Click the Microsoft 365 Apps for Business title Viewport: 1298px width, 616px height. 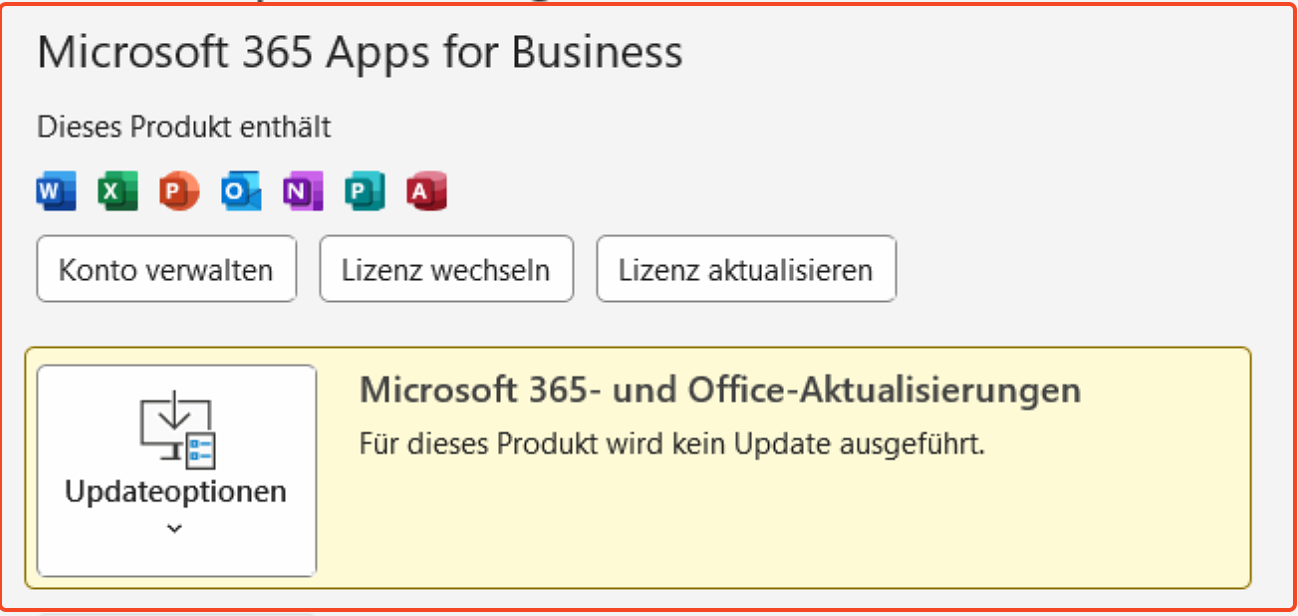pyautogui.click(x=360, y=52)
